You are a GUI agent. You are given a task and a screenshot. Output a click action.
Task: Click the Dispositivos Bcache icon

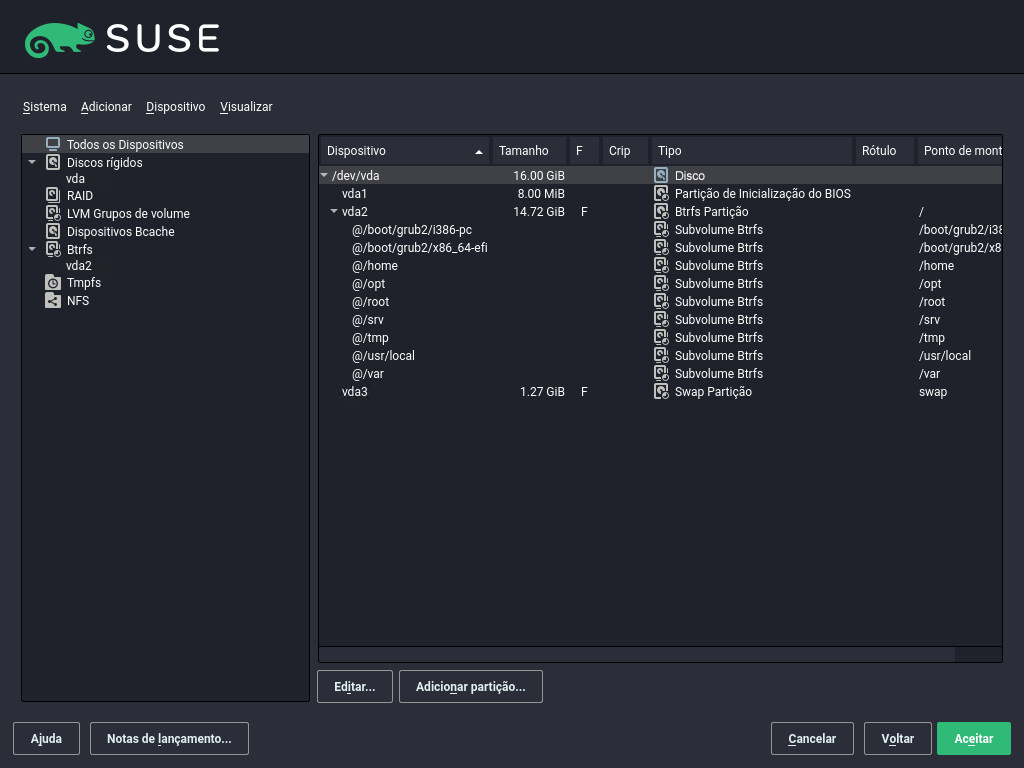click(53, 231)
